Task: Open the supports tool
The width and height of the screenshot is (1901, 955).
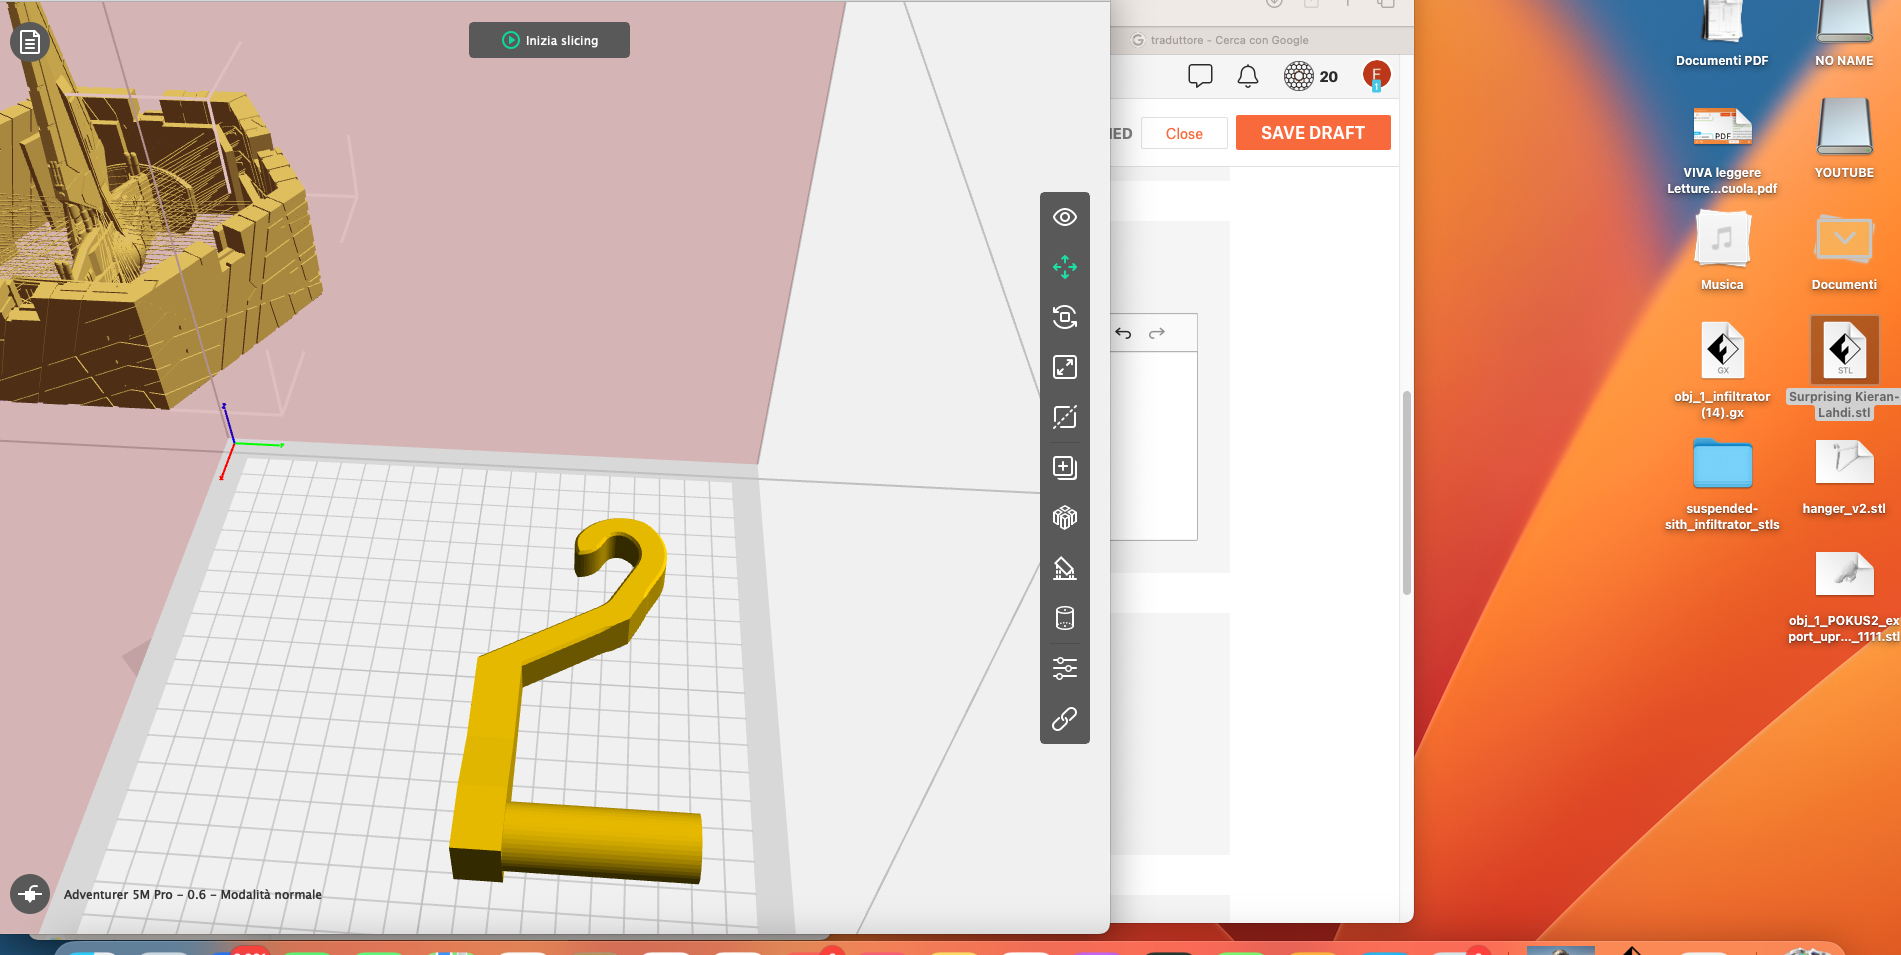Action: (x=1065, y=568)
